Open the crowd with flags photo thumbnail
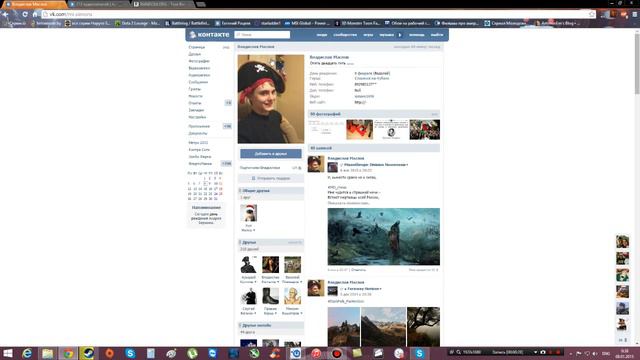 [424, 129]
